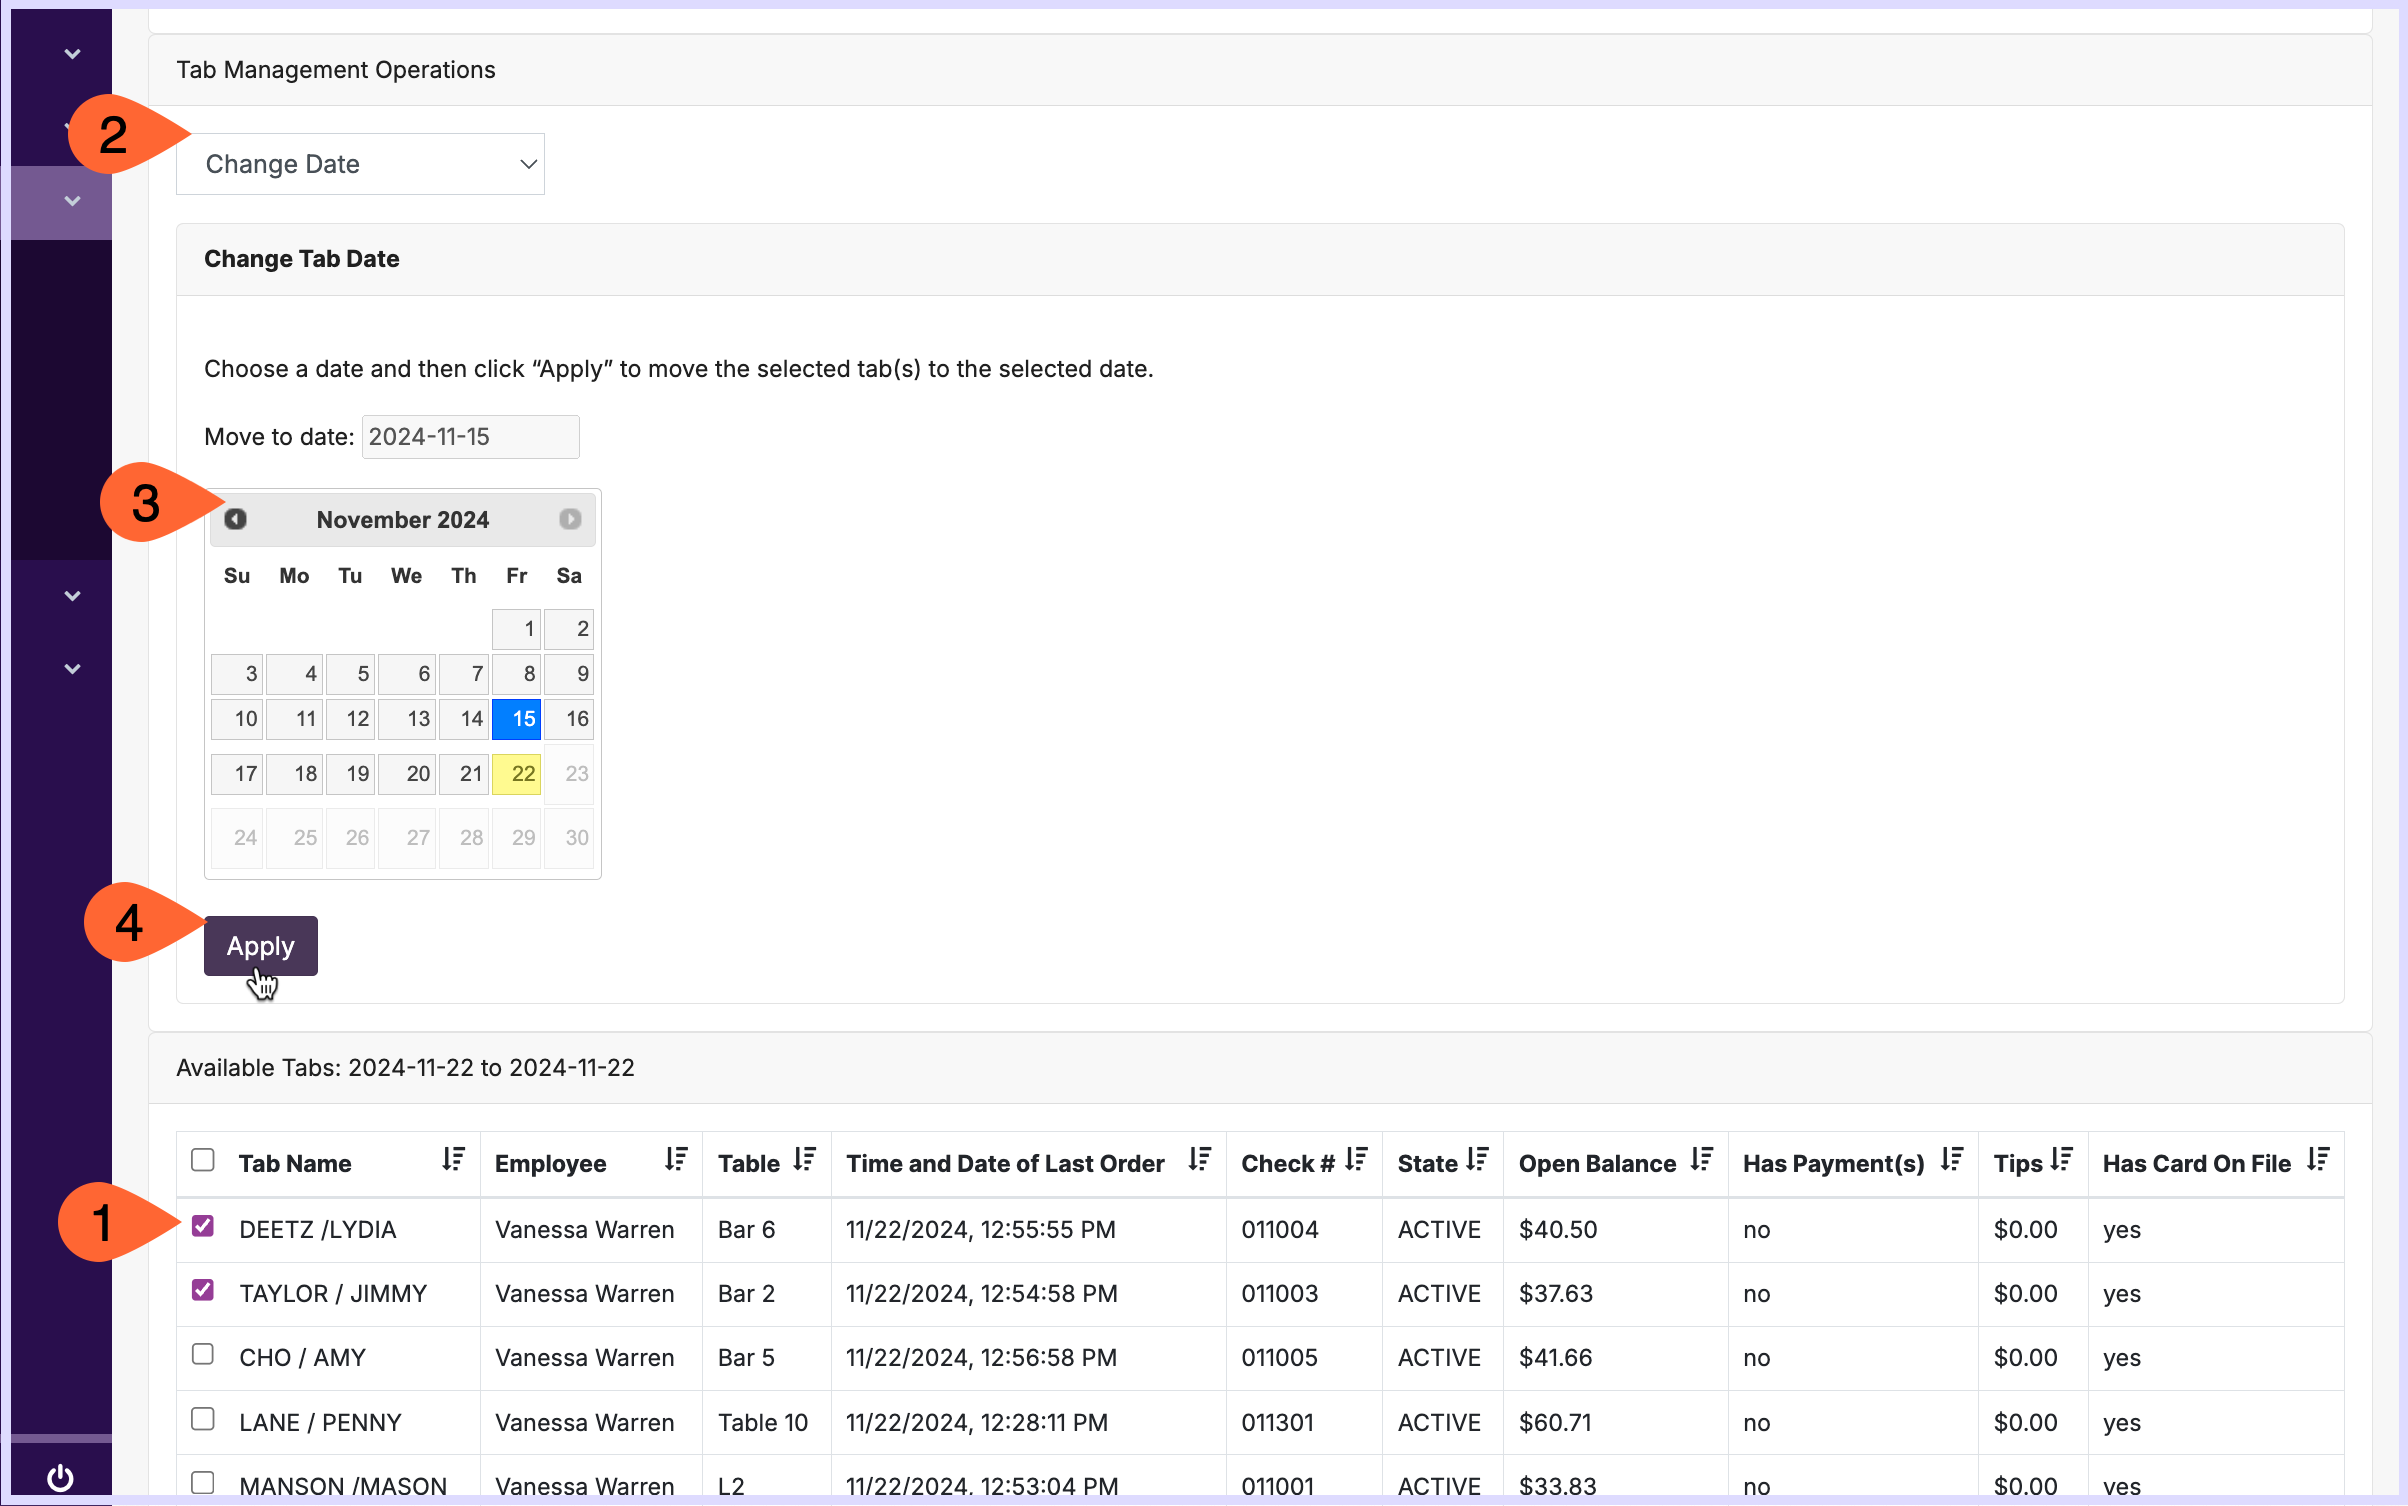
Task: Pick November 14 in the calendar
Action: [x=464, y=719]
